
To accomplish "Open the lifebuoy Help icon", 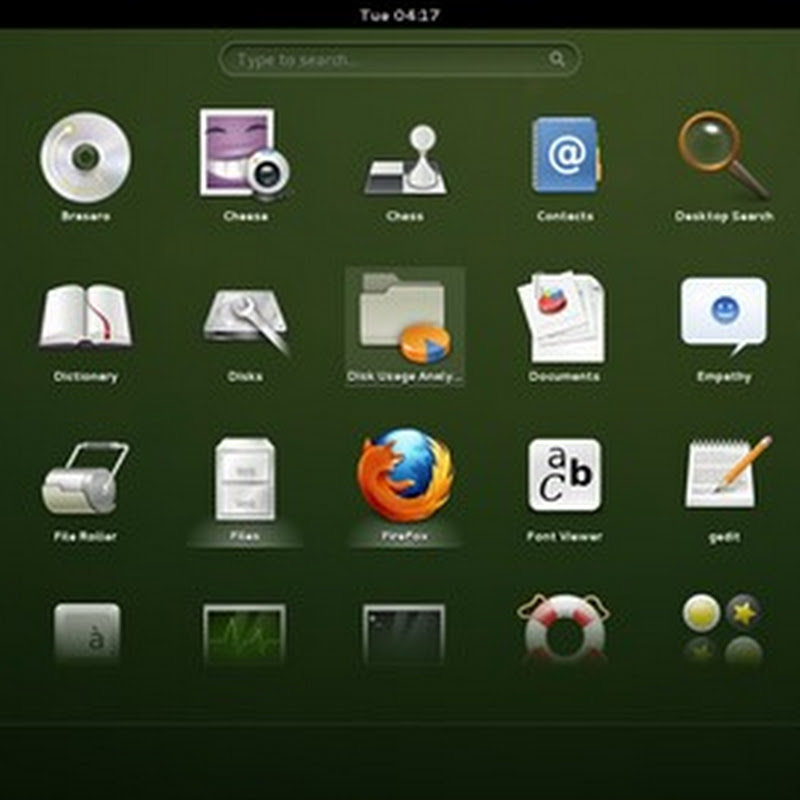I will 564,628.
